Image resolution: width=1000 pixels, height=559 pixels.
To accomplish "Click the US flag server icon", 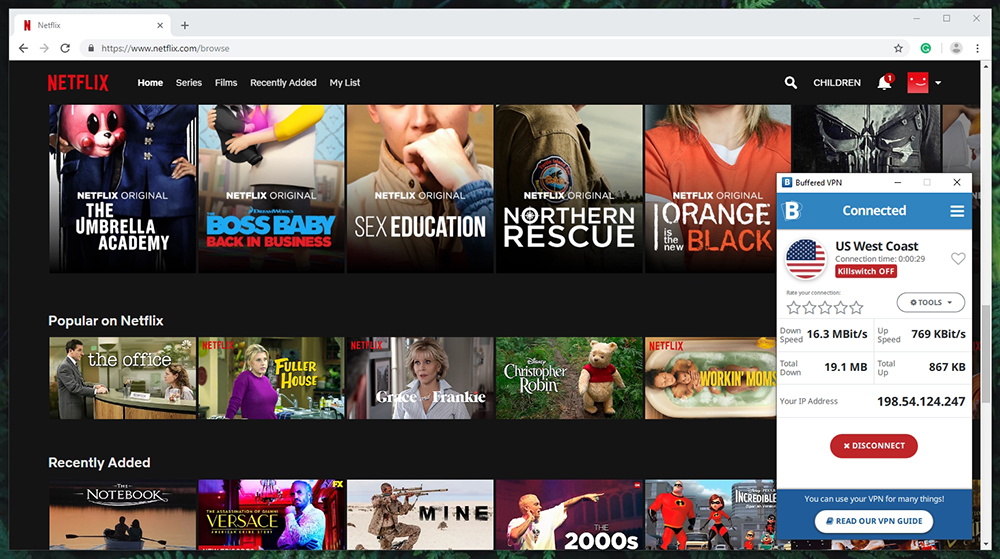I will (805, 259).
